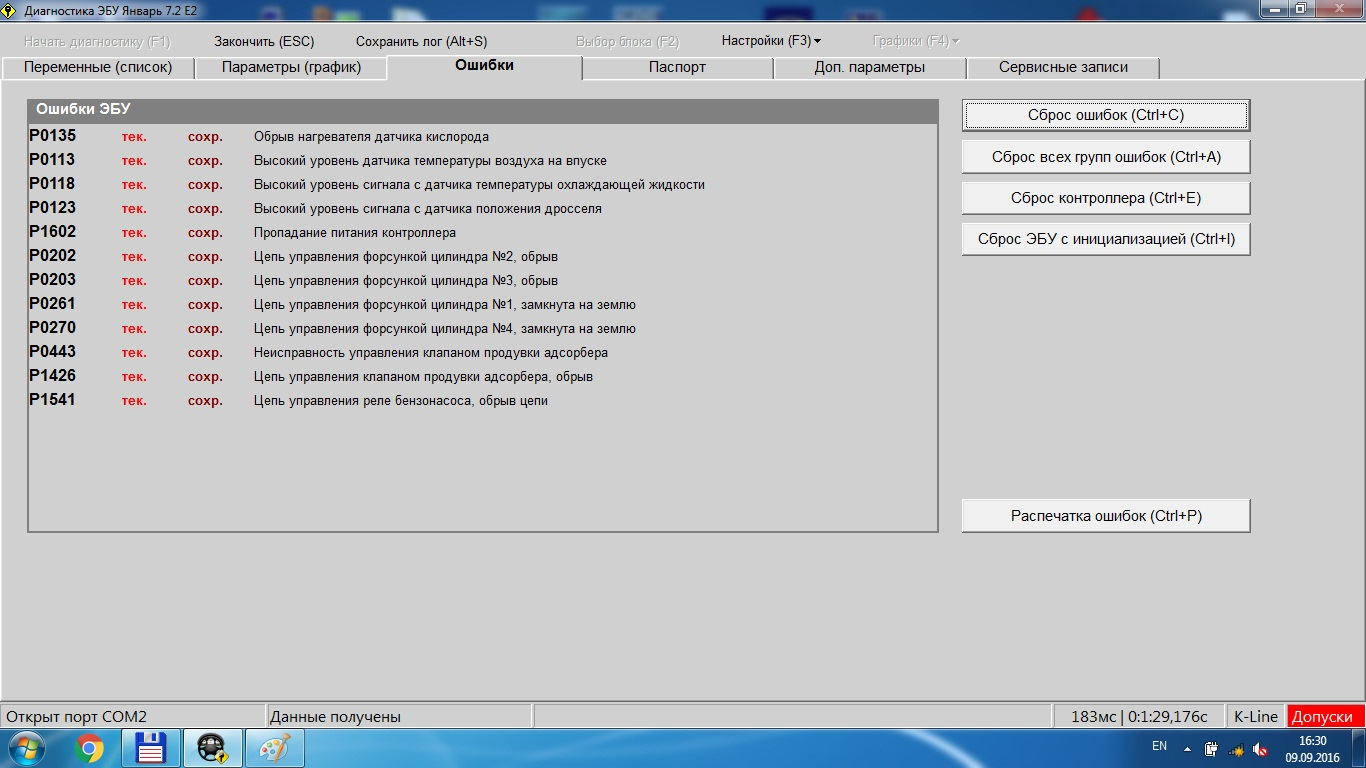Click Неисправность управления клапаном продувки адсорбера
1366x768 pixels.
click(x=431, y=353)
